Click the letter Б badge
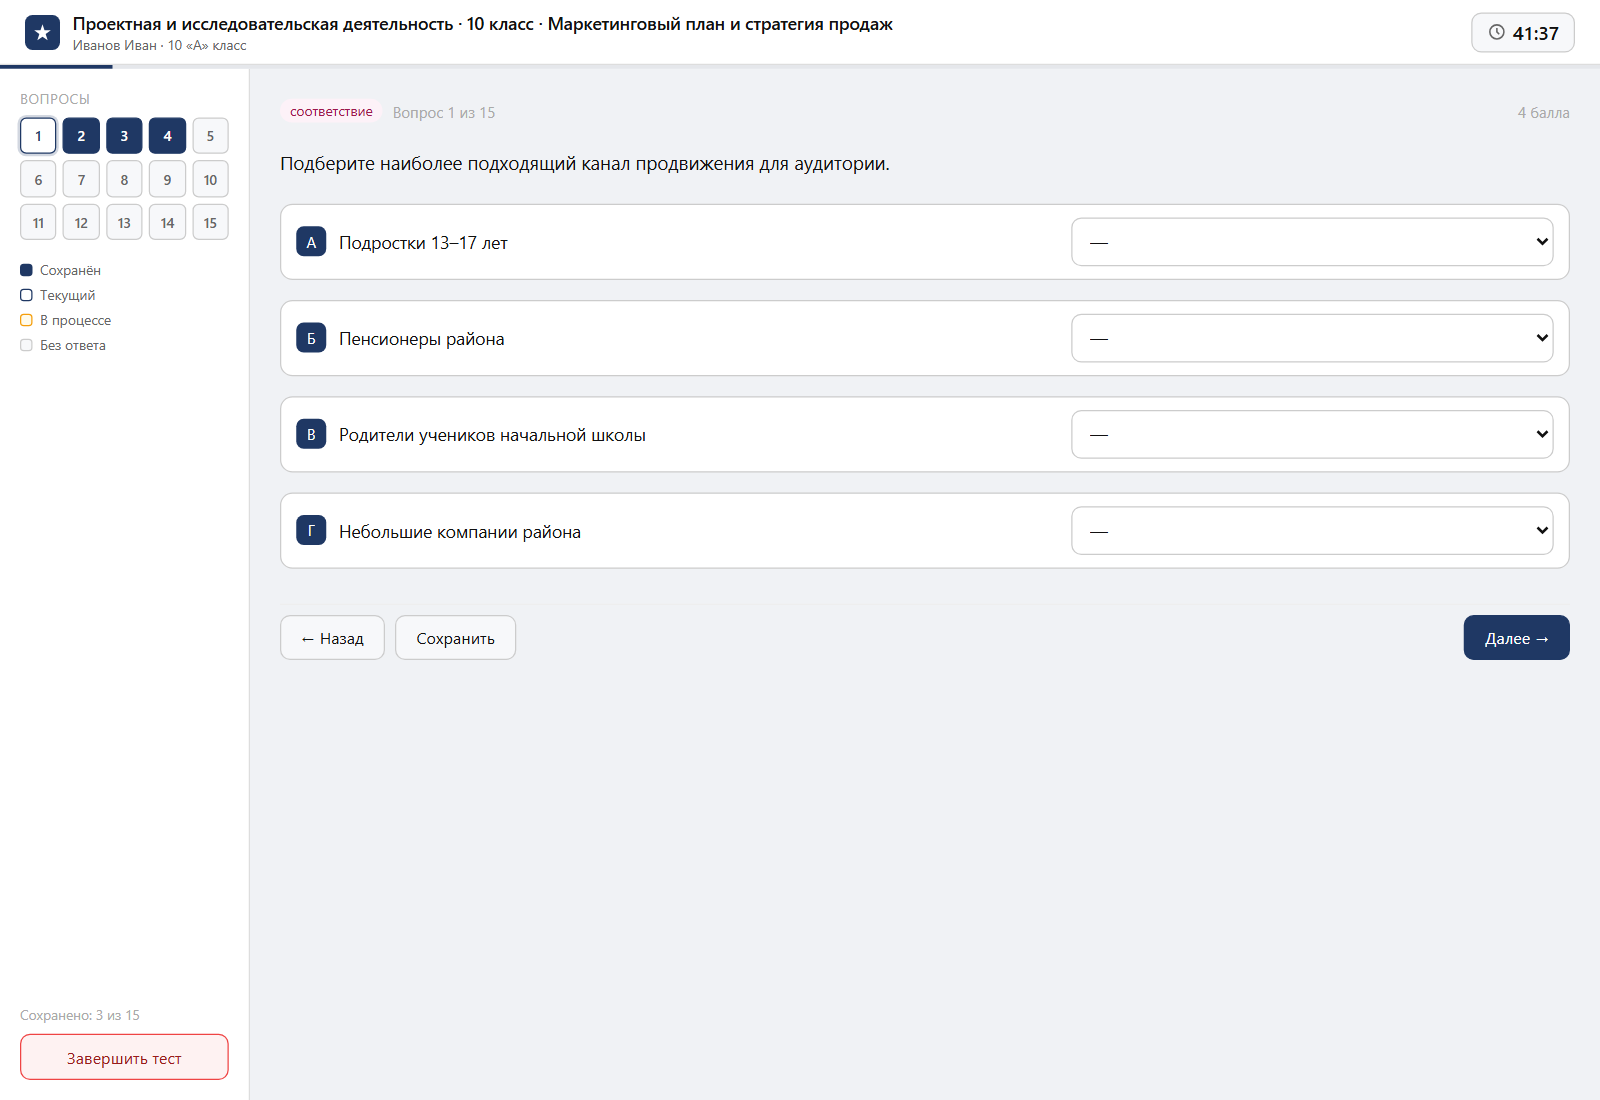Image resolution: width=1600 pixels, height=1100 pixels. pyautogui.click(x=311, y=338)
